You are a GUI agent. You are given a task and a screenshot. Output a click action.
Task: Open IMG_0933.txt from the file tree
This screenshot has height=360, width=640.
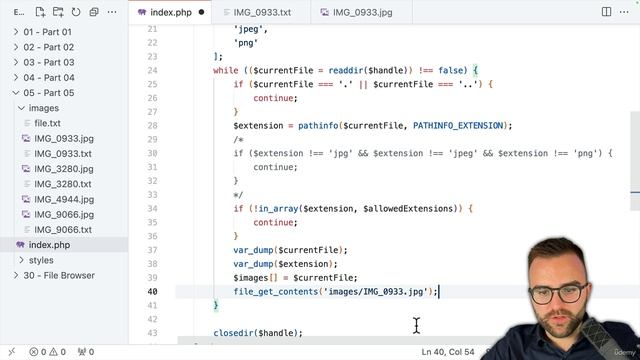pos(64,153)
